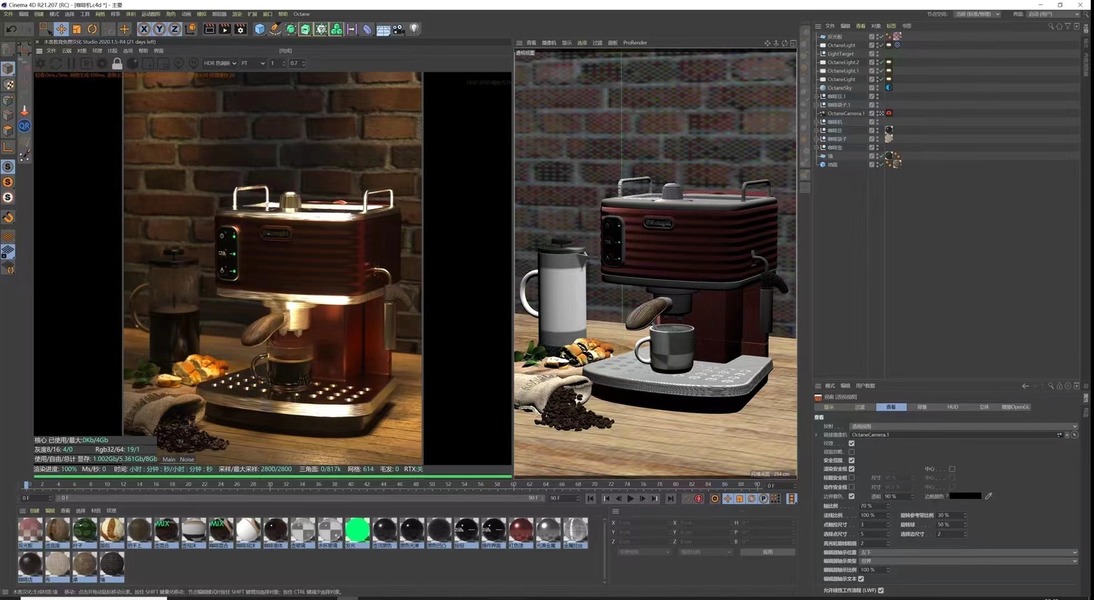Select OctaneCamera.1 in Object Manager
The height and width of the screenshot is (600, 1094).
coord(846,113)
